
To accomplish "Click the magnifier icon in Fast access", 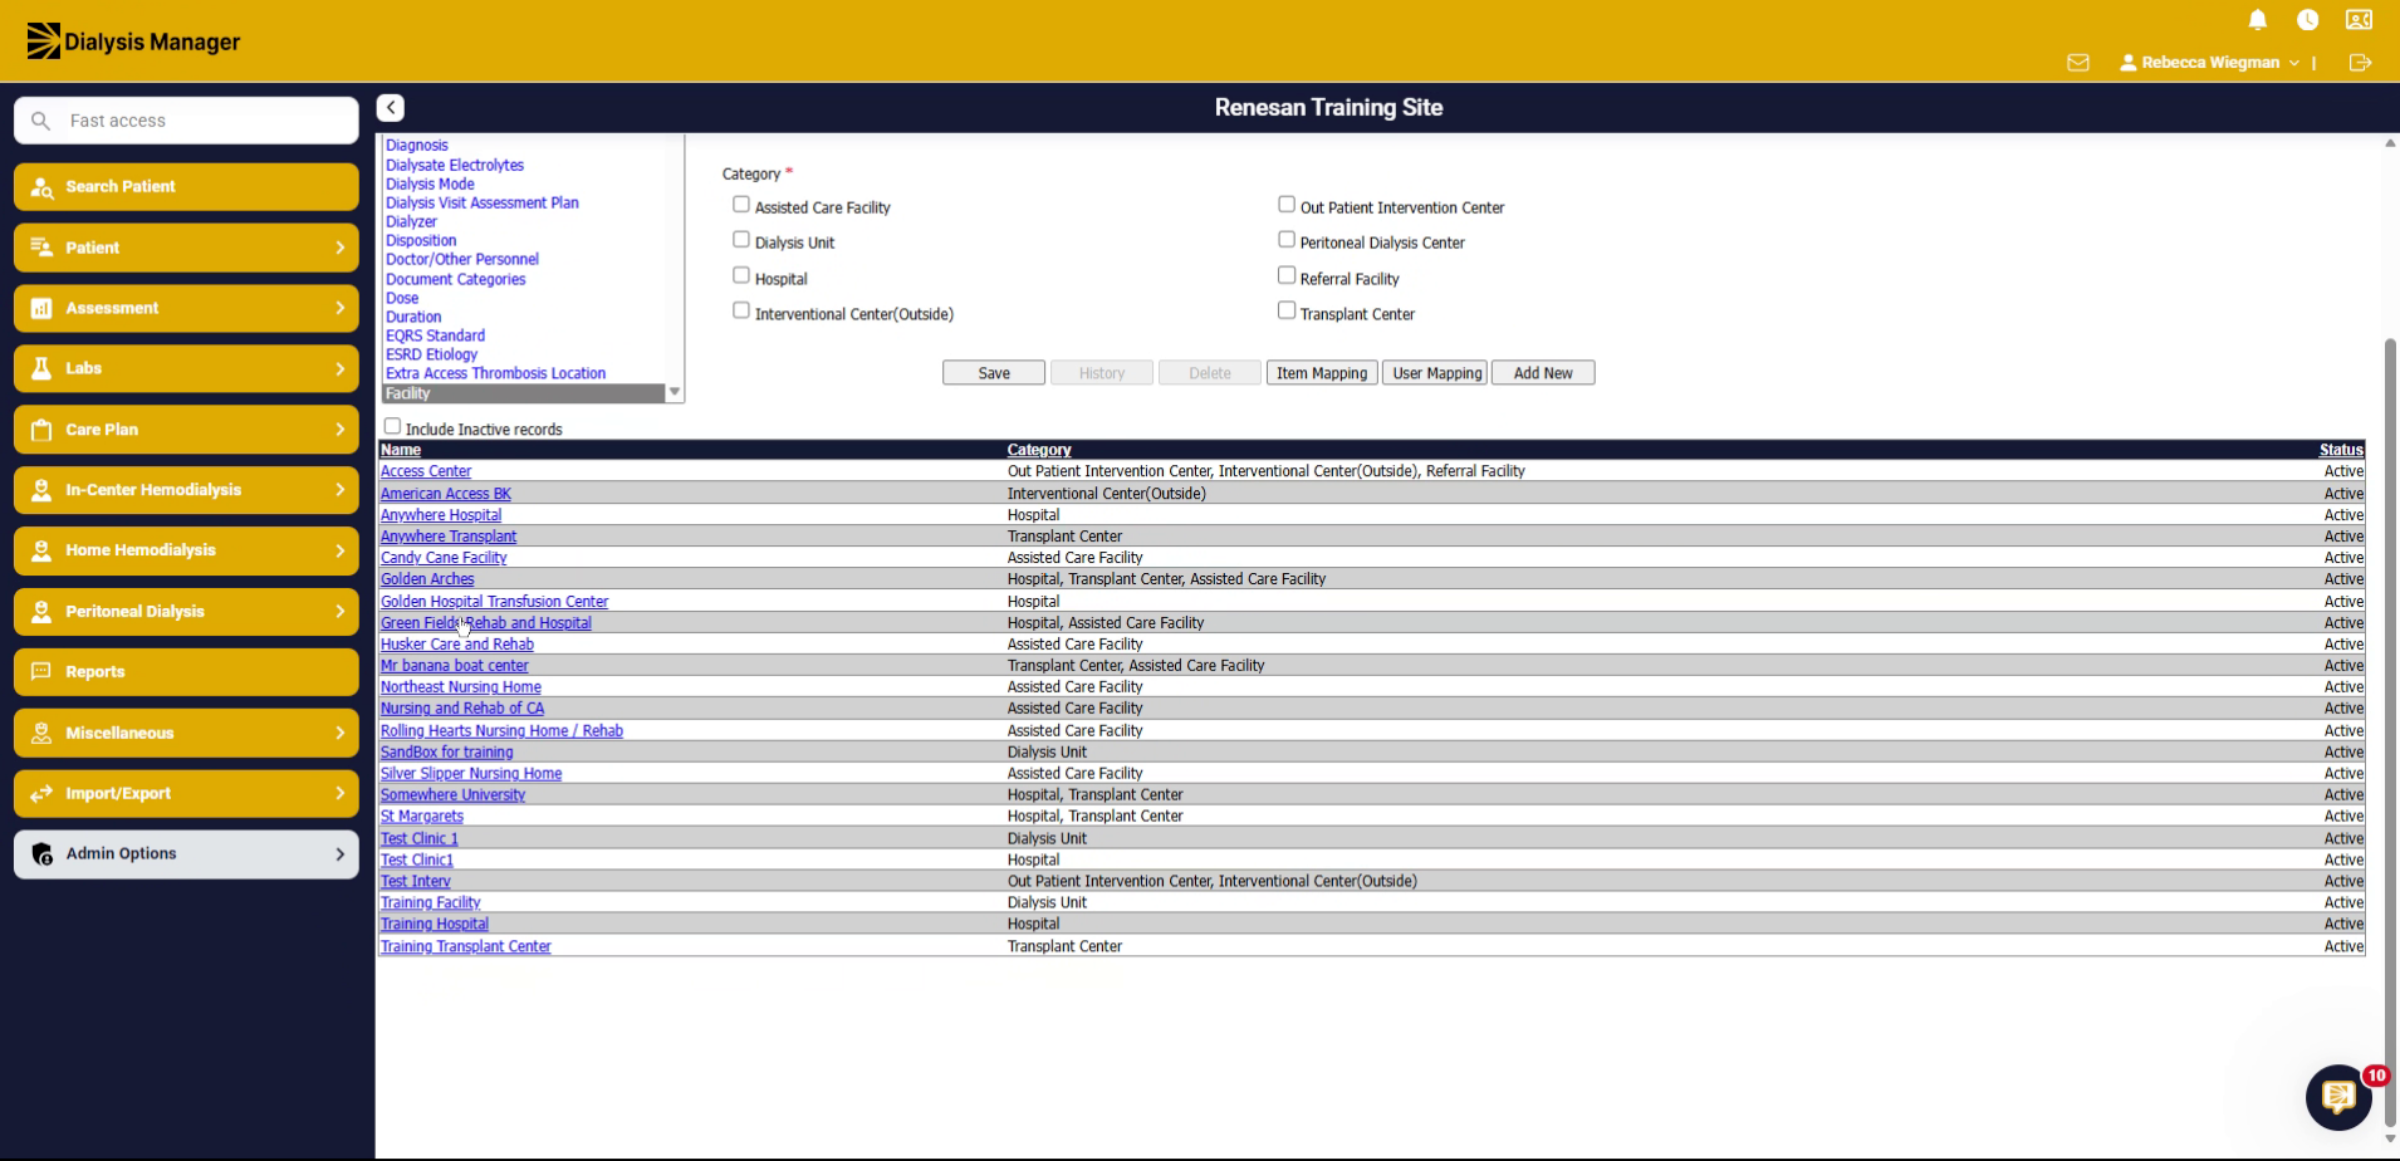I will [x=40, y=120].
